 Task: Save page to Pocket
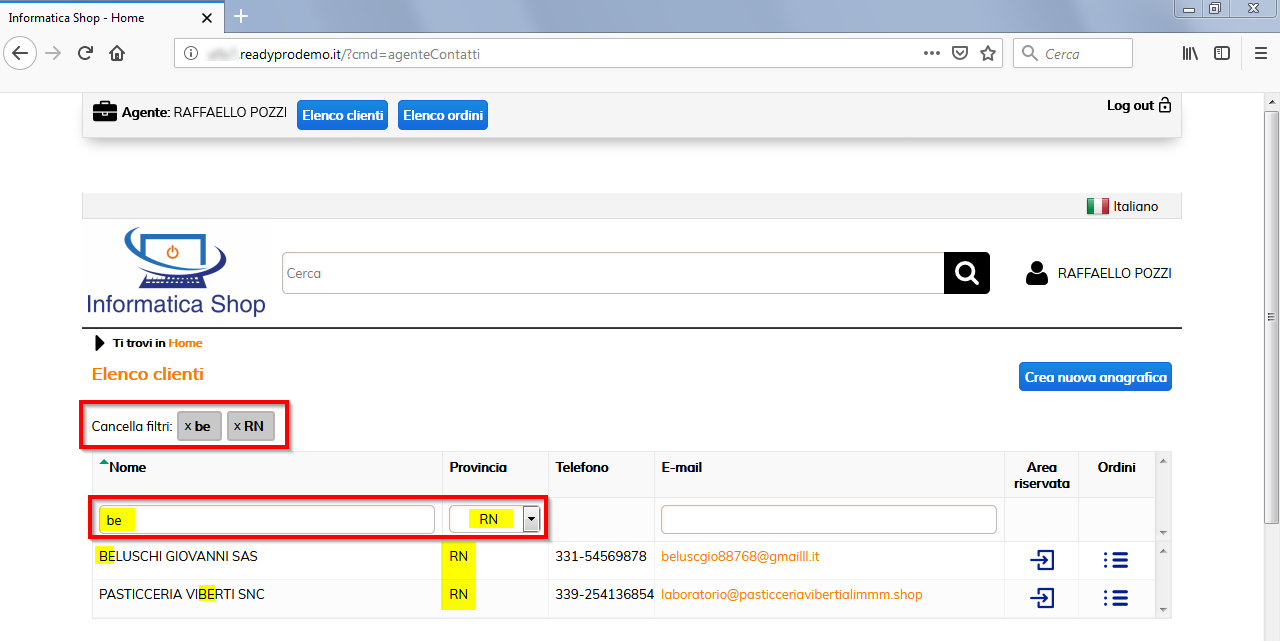(x=959, y=54)
